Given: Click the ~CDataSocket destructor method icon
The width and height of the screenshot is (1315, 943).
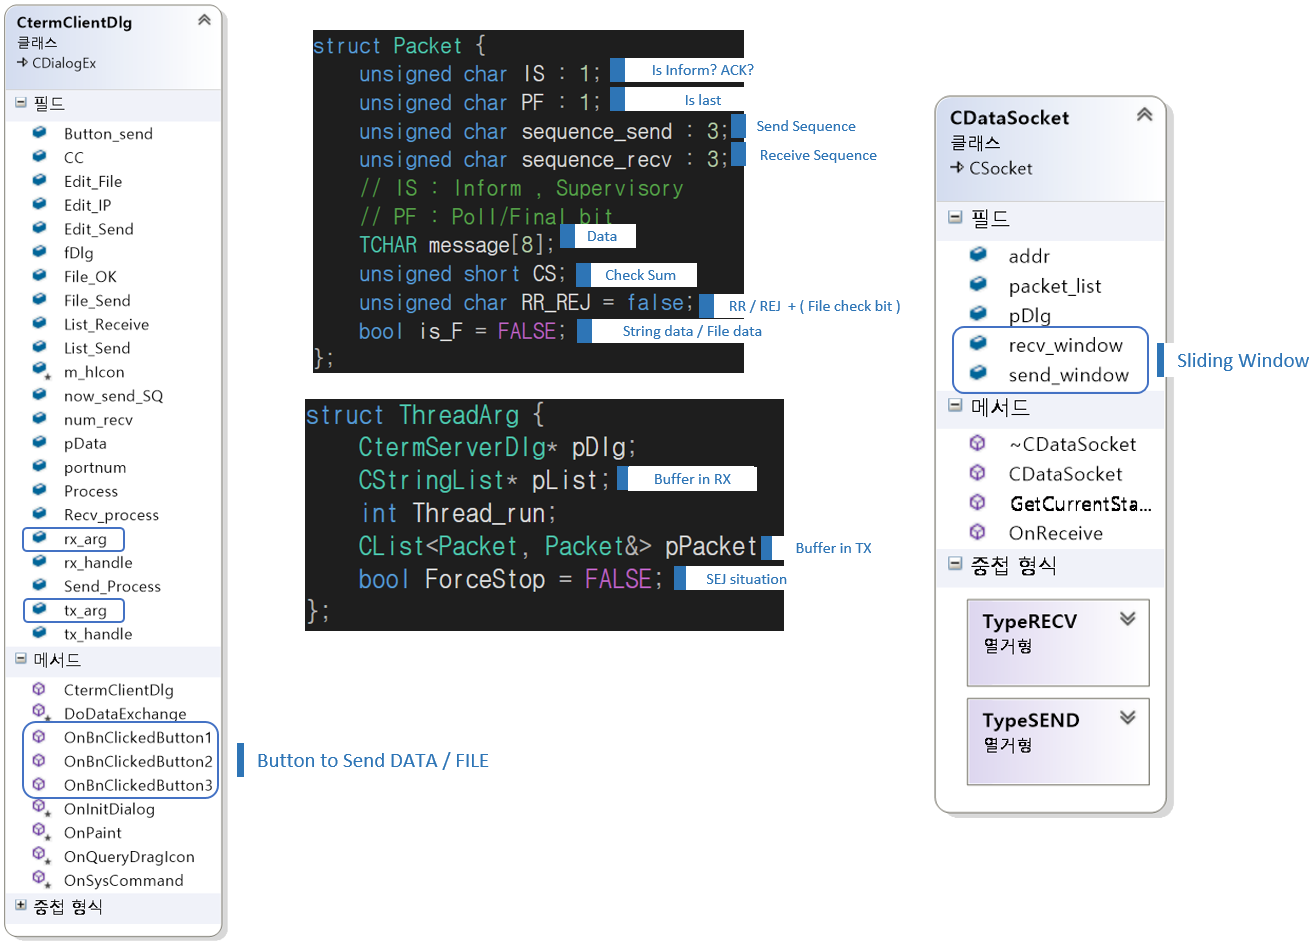Looking at the screenshot, I should click(978, 444).
